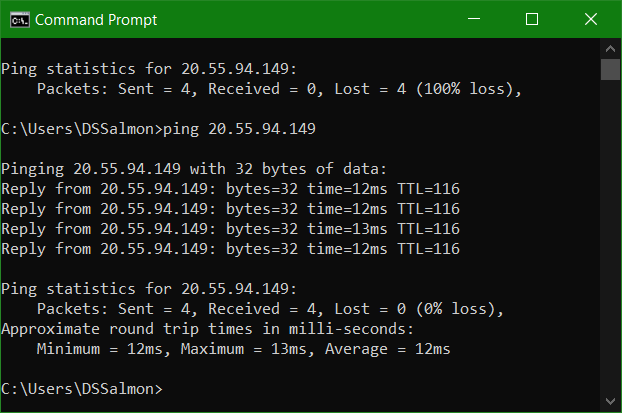Close the Command Prompt window

(x=591, y=19)
